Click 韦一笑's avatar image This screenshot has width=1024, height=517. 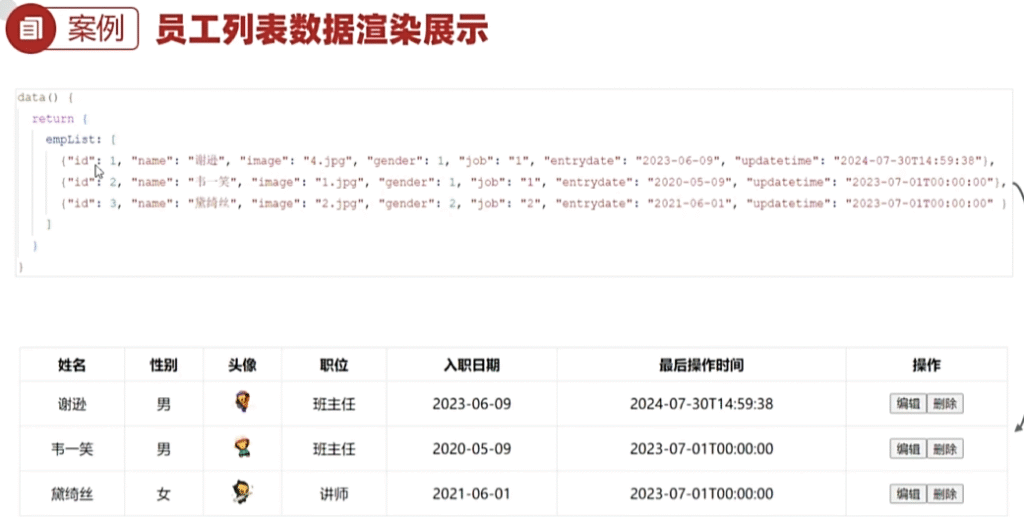[242, 448]
